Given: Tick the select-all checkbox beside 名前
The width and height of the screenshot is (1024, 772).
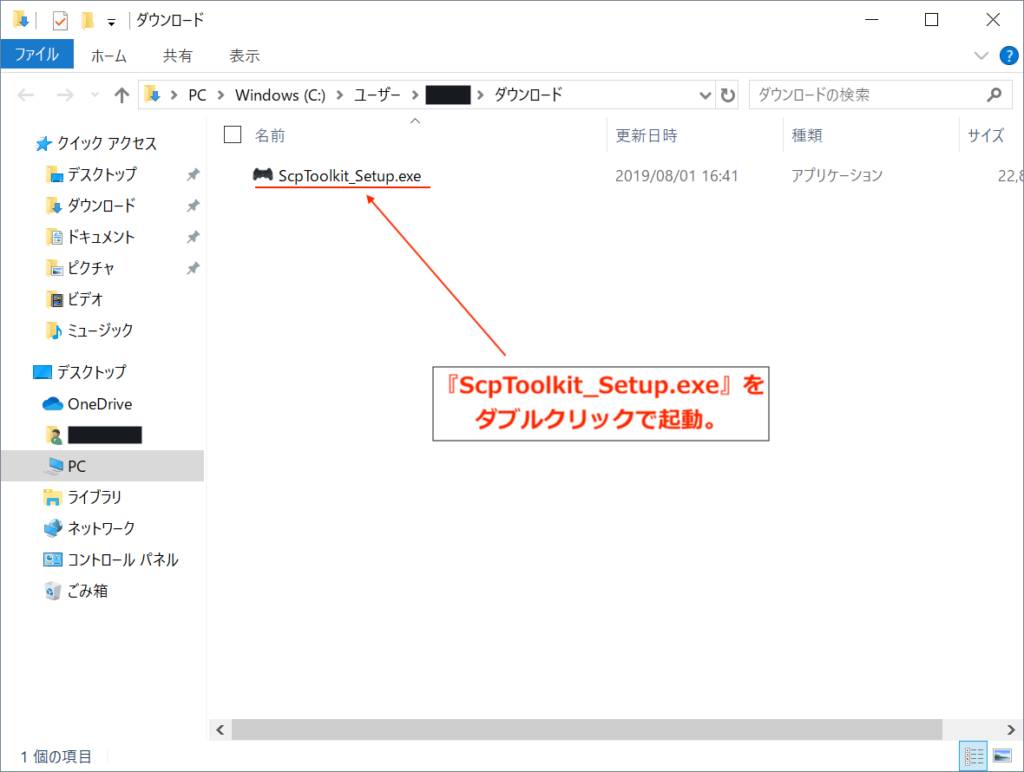Looking at the screenshot, I should coord(232,135).
